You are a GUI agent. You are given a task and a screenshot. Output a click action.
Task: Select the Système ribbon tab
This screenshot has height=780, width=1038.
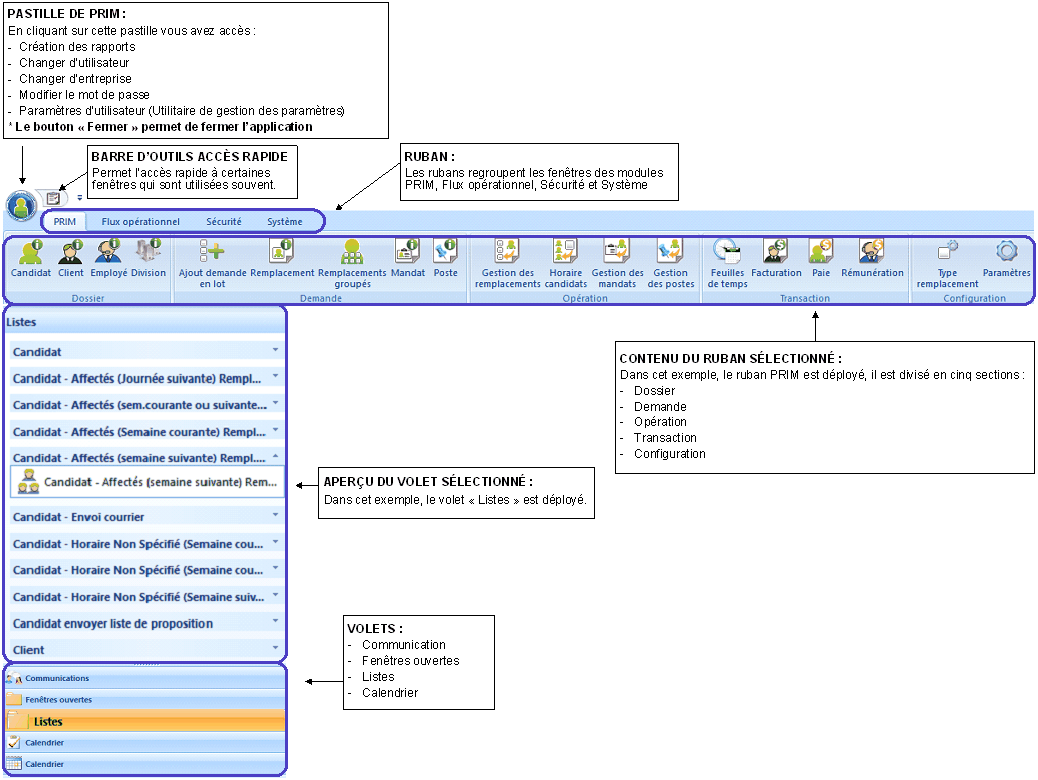[x=284, y=221]
